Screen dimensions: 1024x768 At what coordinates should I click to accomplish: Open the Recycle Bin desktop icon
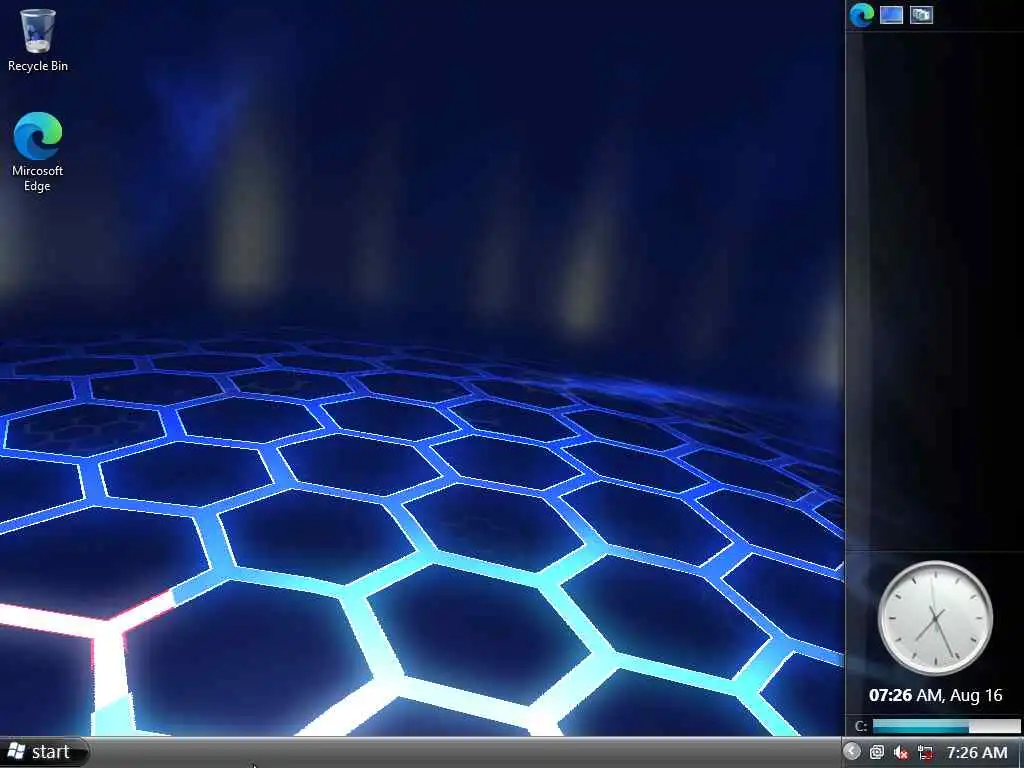click(x=37, y=40)
